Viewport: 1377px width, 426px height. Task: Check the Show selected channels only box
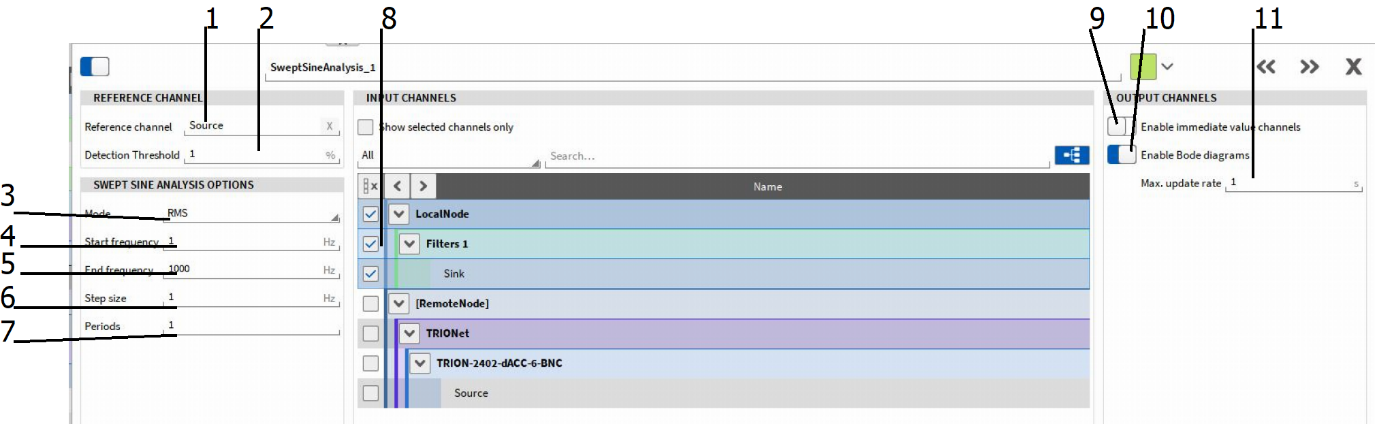[366, 127]
